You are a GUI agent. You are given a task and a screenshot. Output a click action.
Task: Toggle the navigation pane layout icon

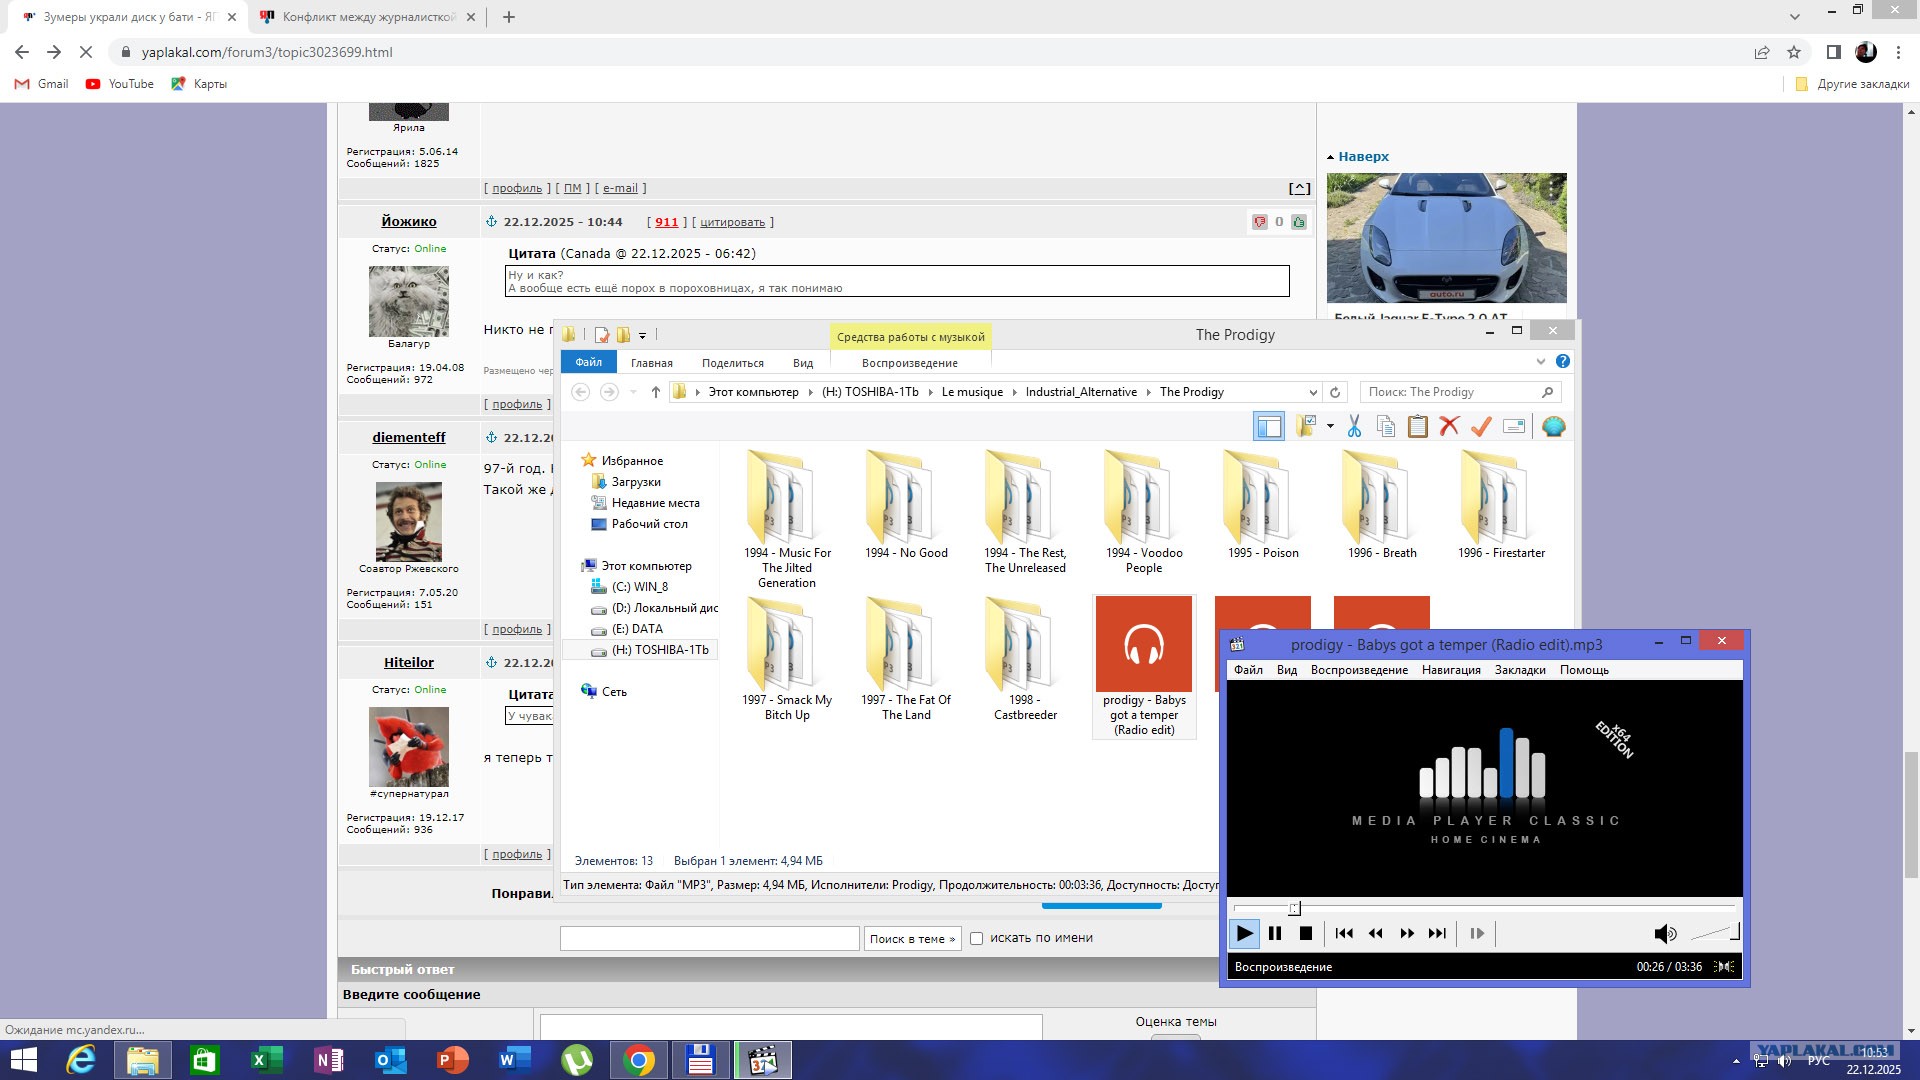pyautogui.click(x=1268, y=427)
